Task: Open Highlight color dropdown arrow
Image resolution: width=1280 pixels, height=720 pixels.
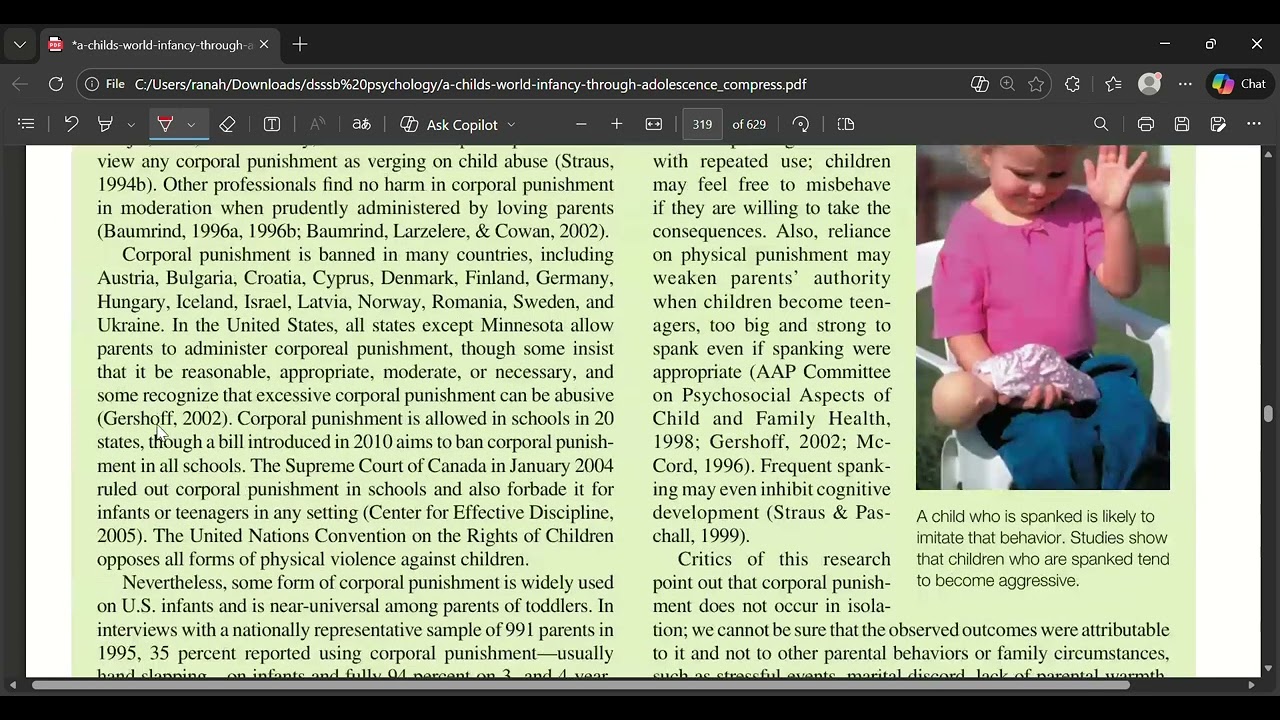Action: tap(191, 125)
